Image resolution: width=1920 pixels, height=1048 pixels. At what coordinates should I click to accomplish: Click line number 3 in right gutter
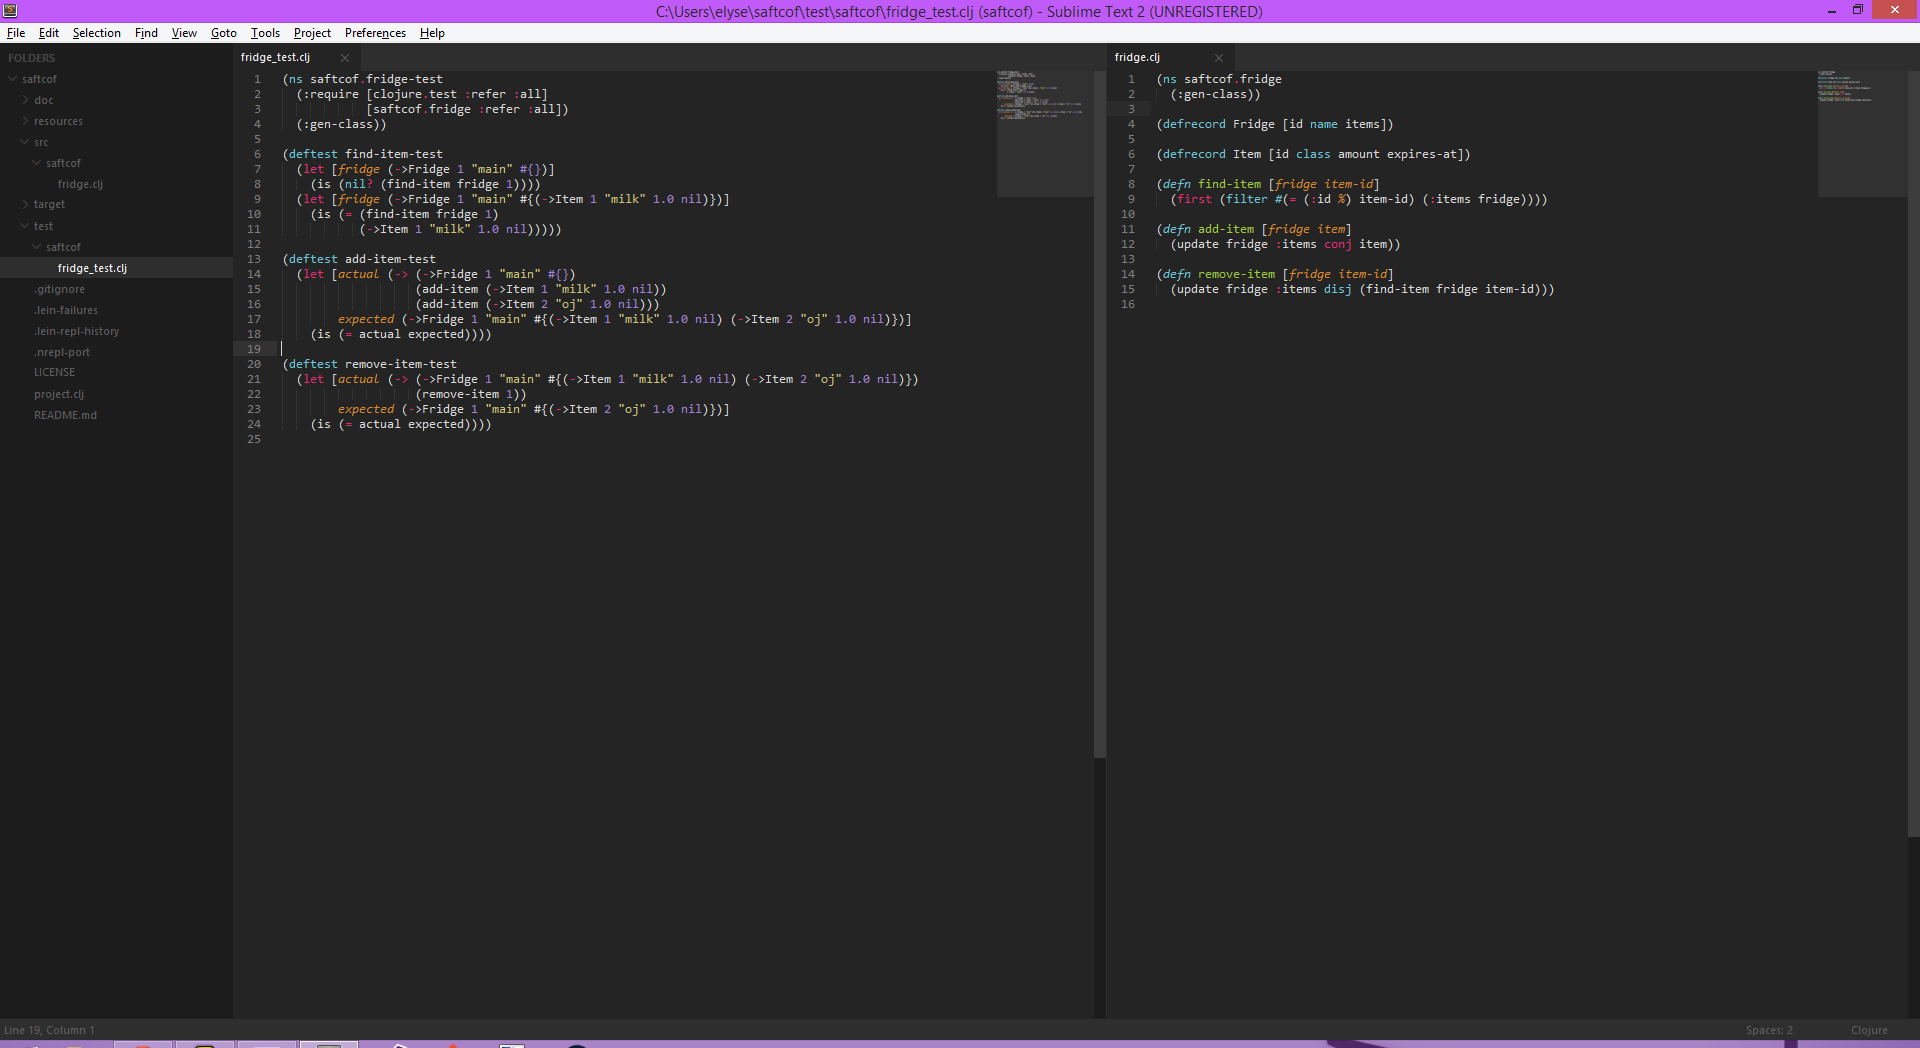pos(1131,109)
